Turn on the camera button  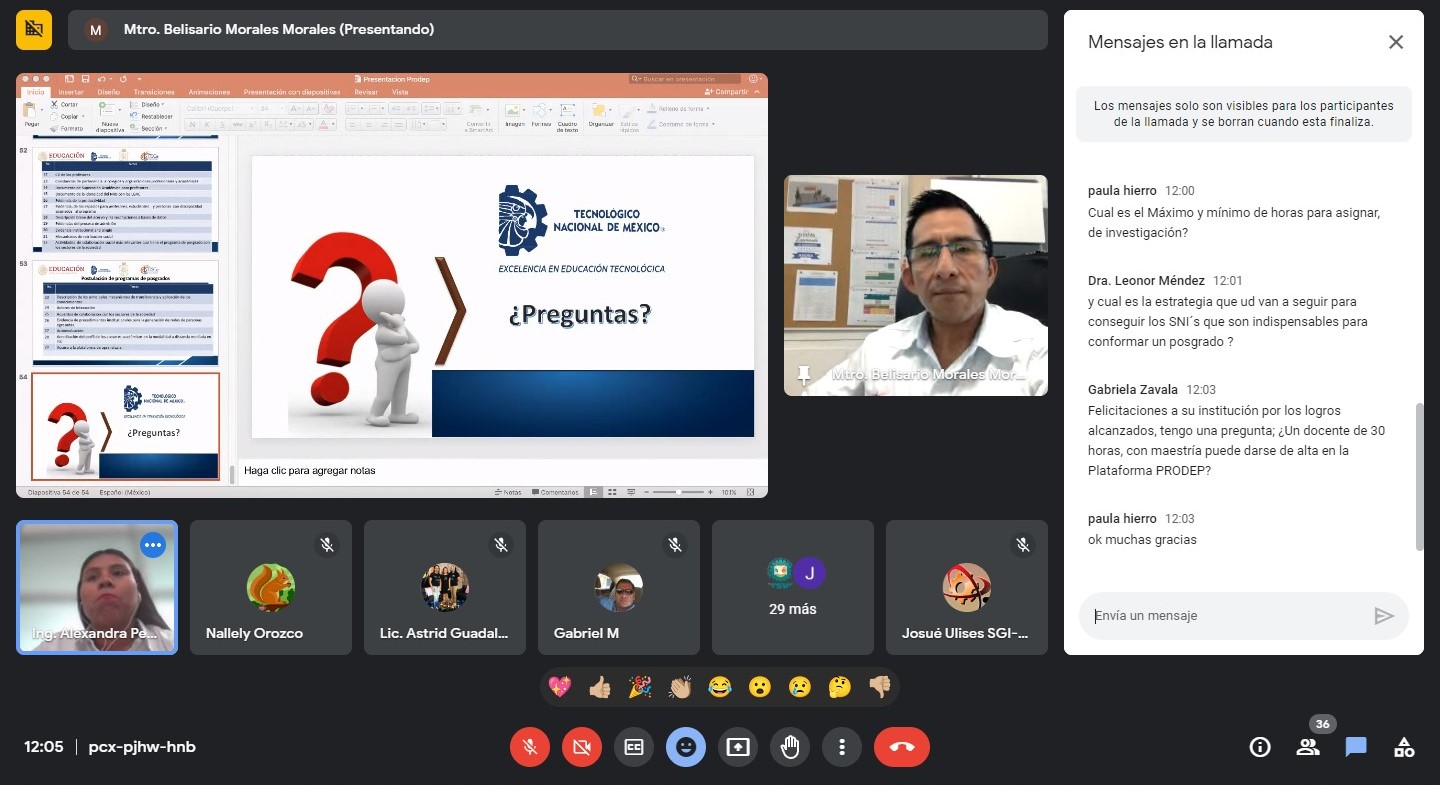[x=582, y=747]
